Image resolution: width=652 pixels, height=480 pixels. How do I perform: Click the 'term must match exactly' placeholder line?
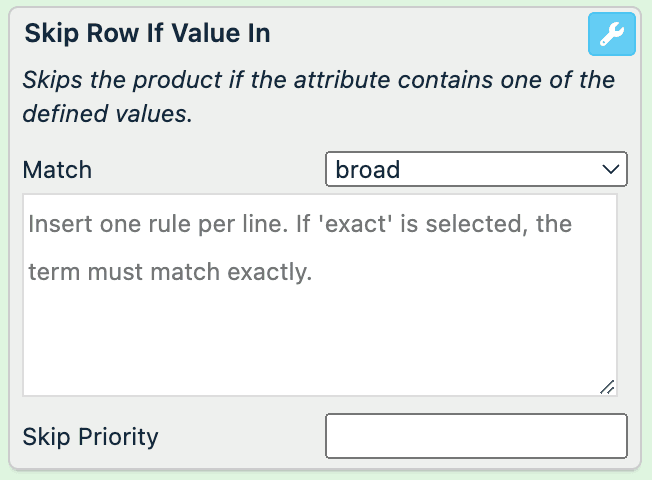point(170,271)
